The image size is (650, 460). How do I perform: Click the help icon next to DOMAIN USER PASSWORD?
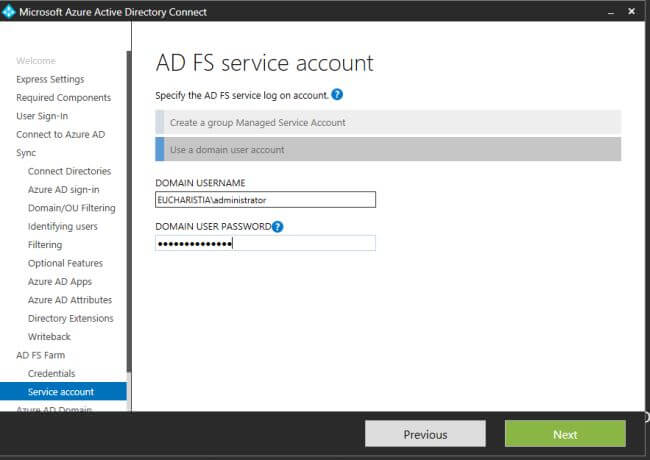(277, 227)
